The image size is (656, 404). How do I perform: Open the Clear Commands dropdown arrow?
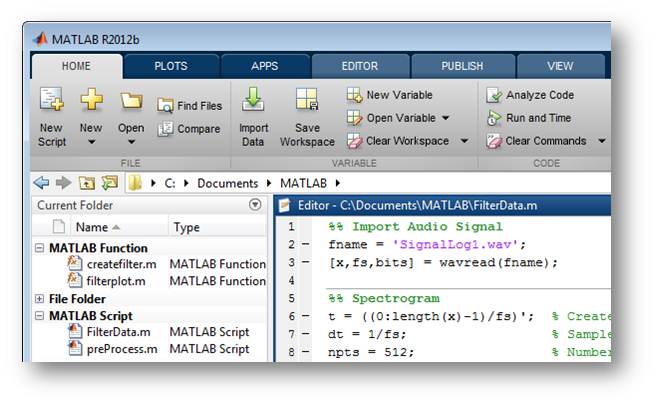pyautogui.click(x=602, y=141)
